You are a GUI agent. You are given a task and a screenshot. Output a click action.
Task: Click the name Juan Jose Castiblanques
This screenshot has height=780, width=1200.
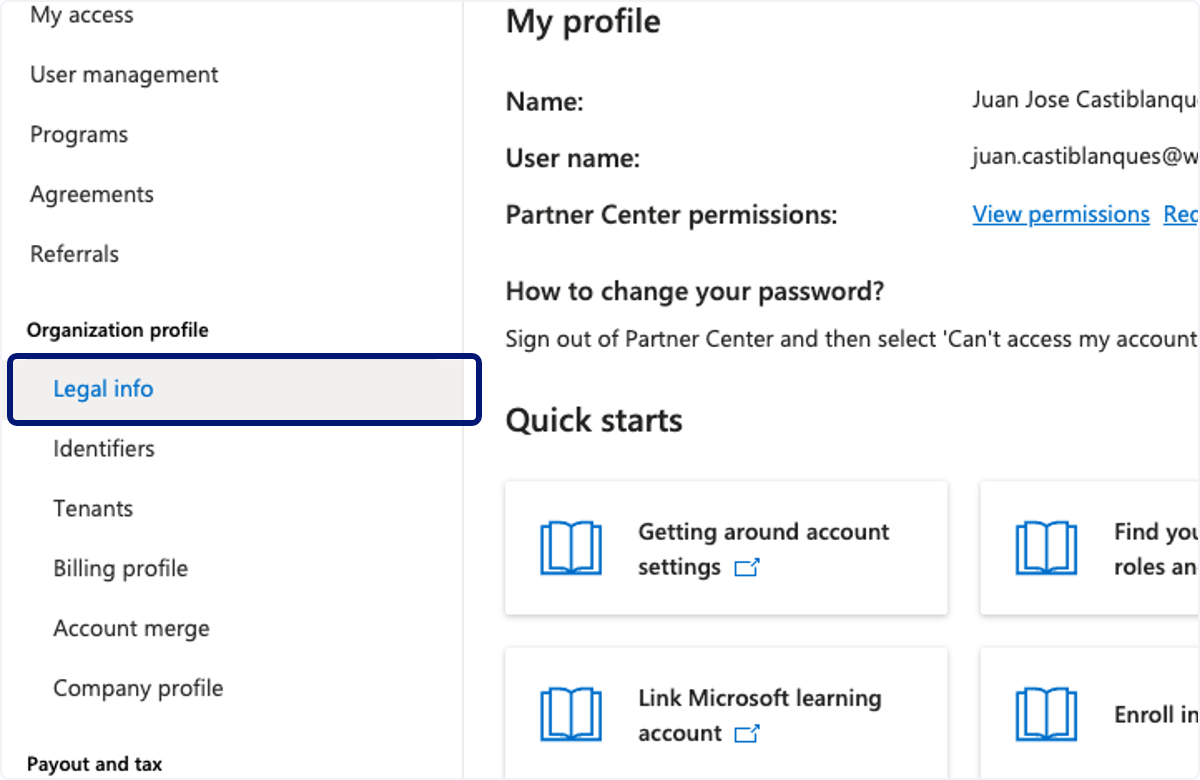coord(1085,100)
